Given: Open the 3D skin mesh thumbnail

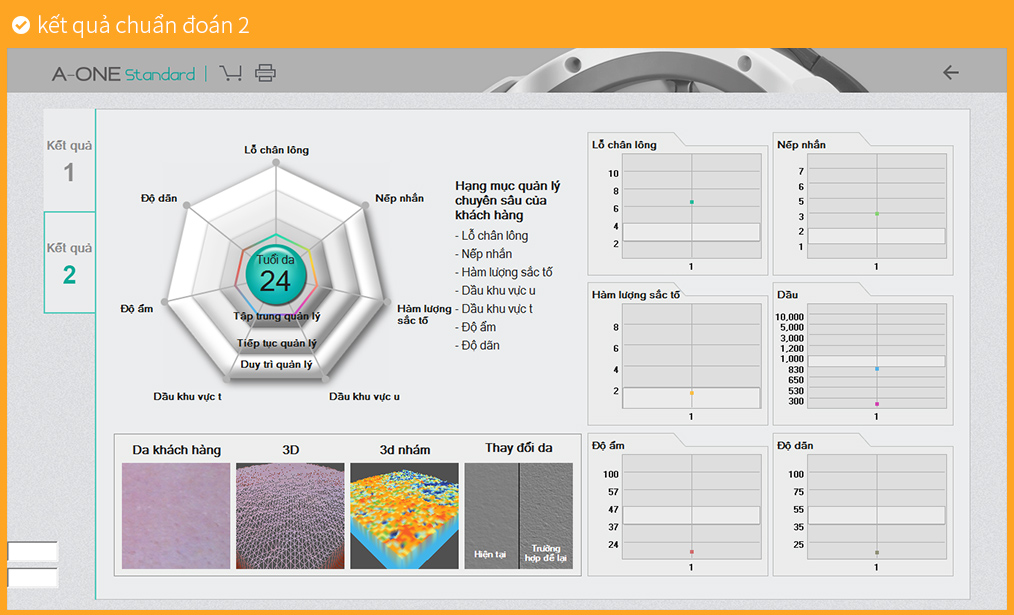Looking at the screenshot, I should [290, 515].
